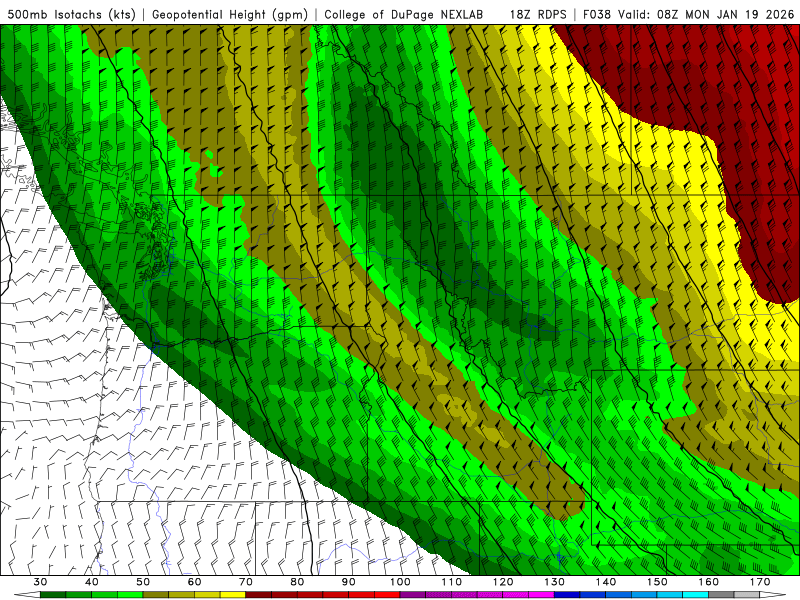
Task: Click the legend value 50
Action: [143, 582]
